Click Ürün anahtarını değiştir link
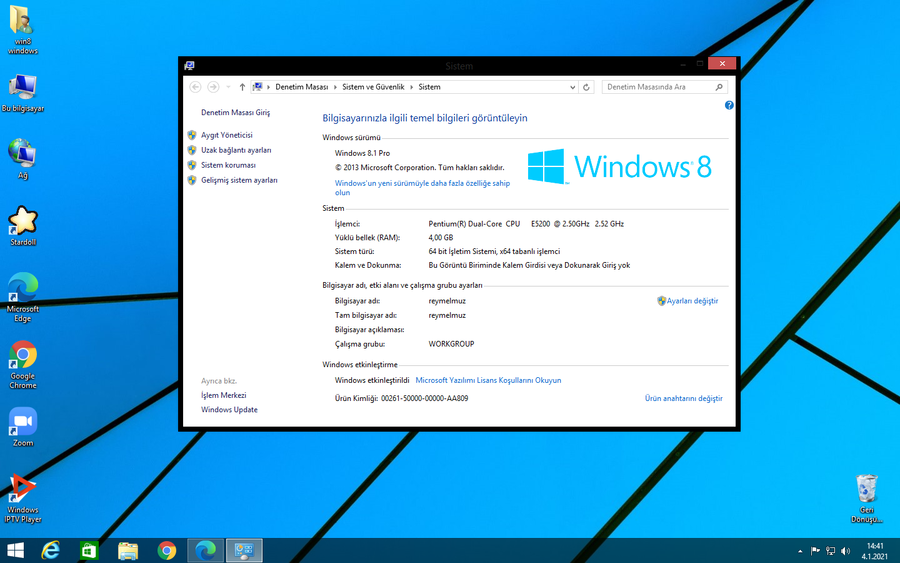The height and width of the screenshot is (563, 900). [x=684, y=398]
